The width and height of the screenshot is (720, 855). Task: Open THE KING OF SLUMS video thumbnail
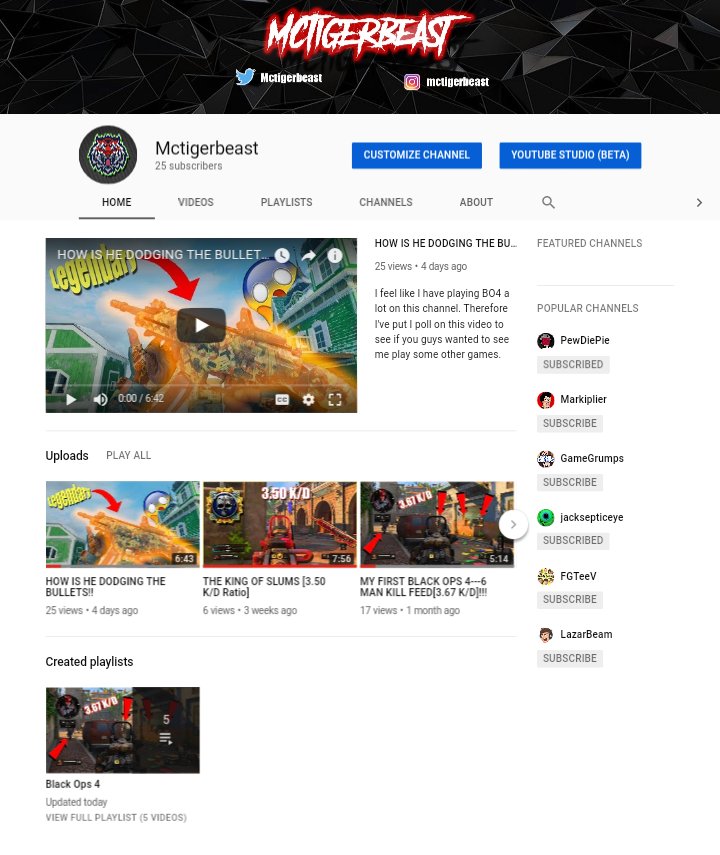tap(280, 524)
